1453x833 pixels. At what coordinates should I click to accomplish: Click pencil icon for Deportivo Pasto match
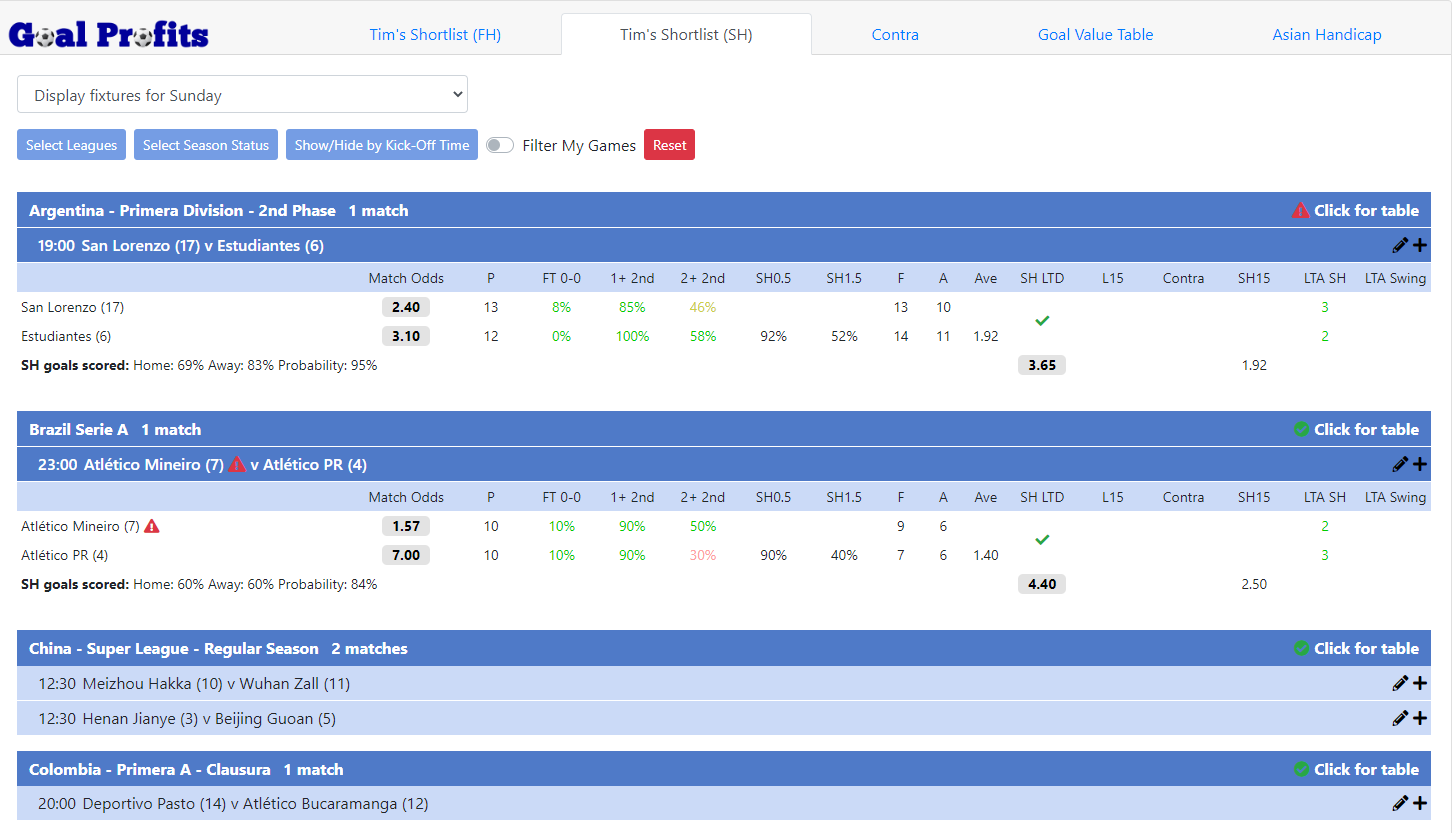(1400, 803)
